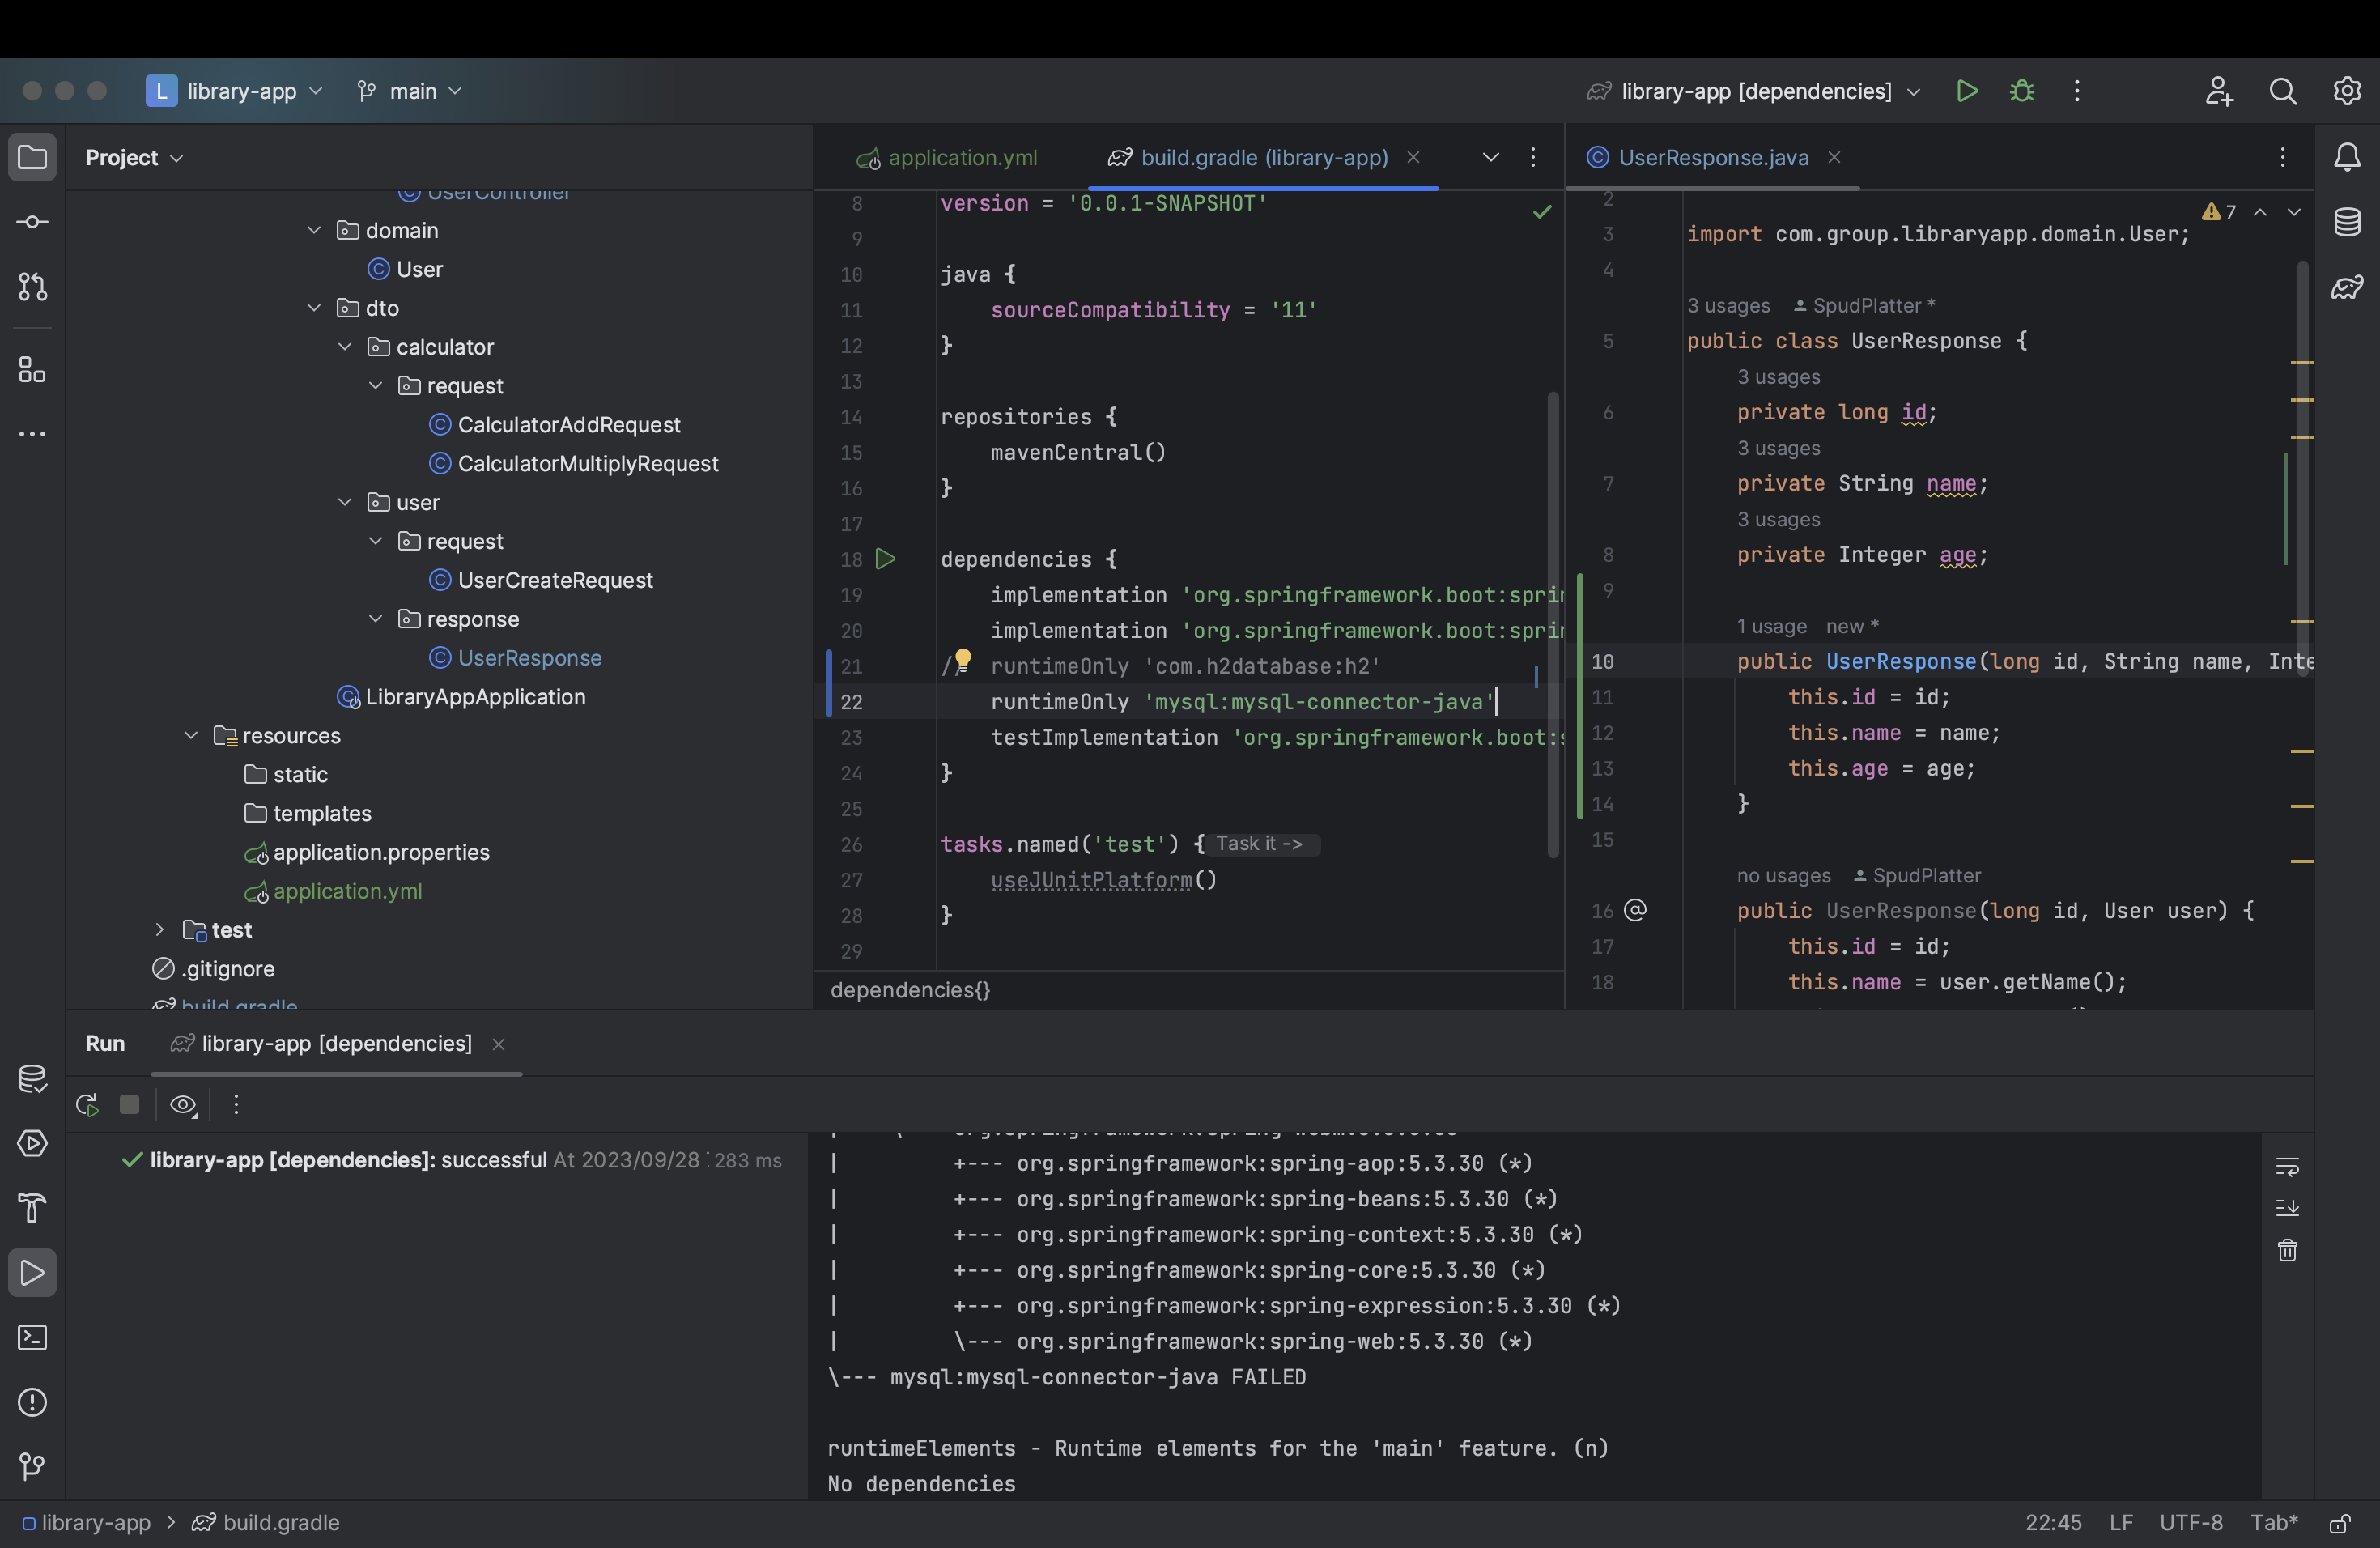Open Code With Me icon
This screenshot has width=2380, height=1548.
click(2219, 91)
